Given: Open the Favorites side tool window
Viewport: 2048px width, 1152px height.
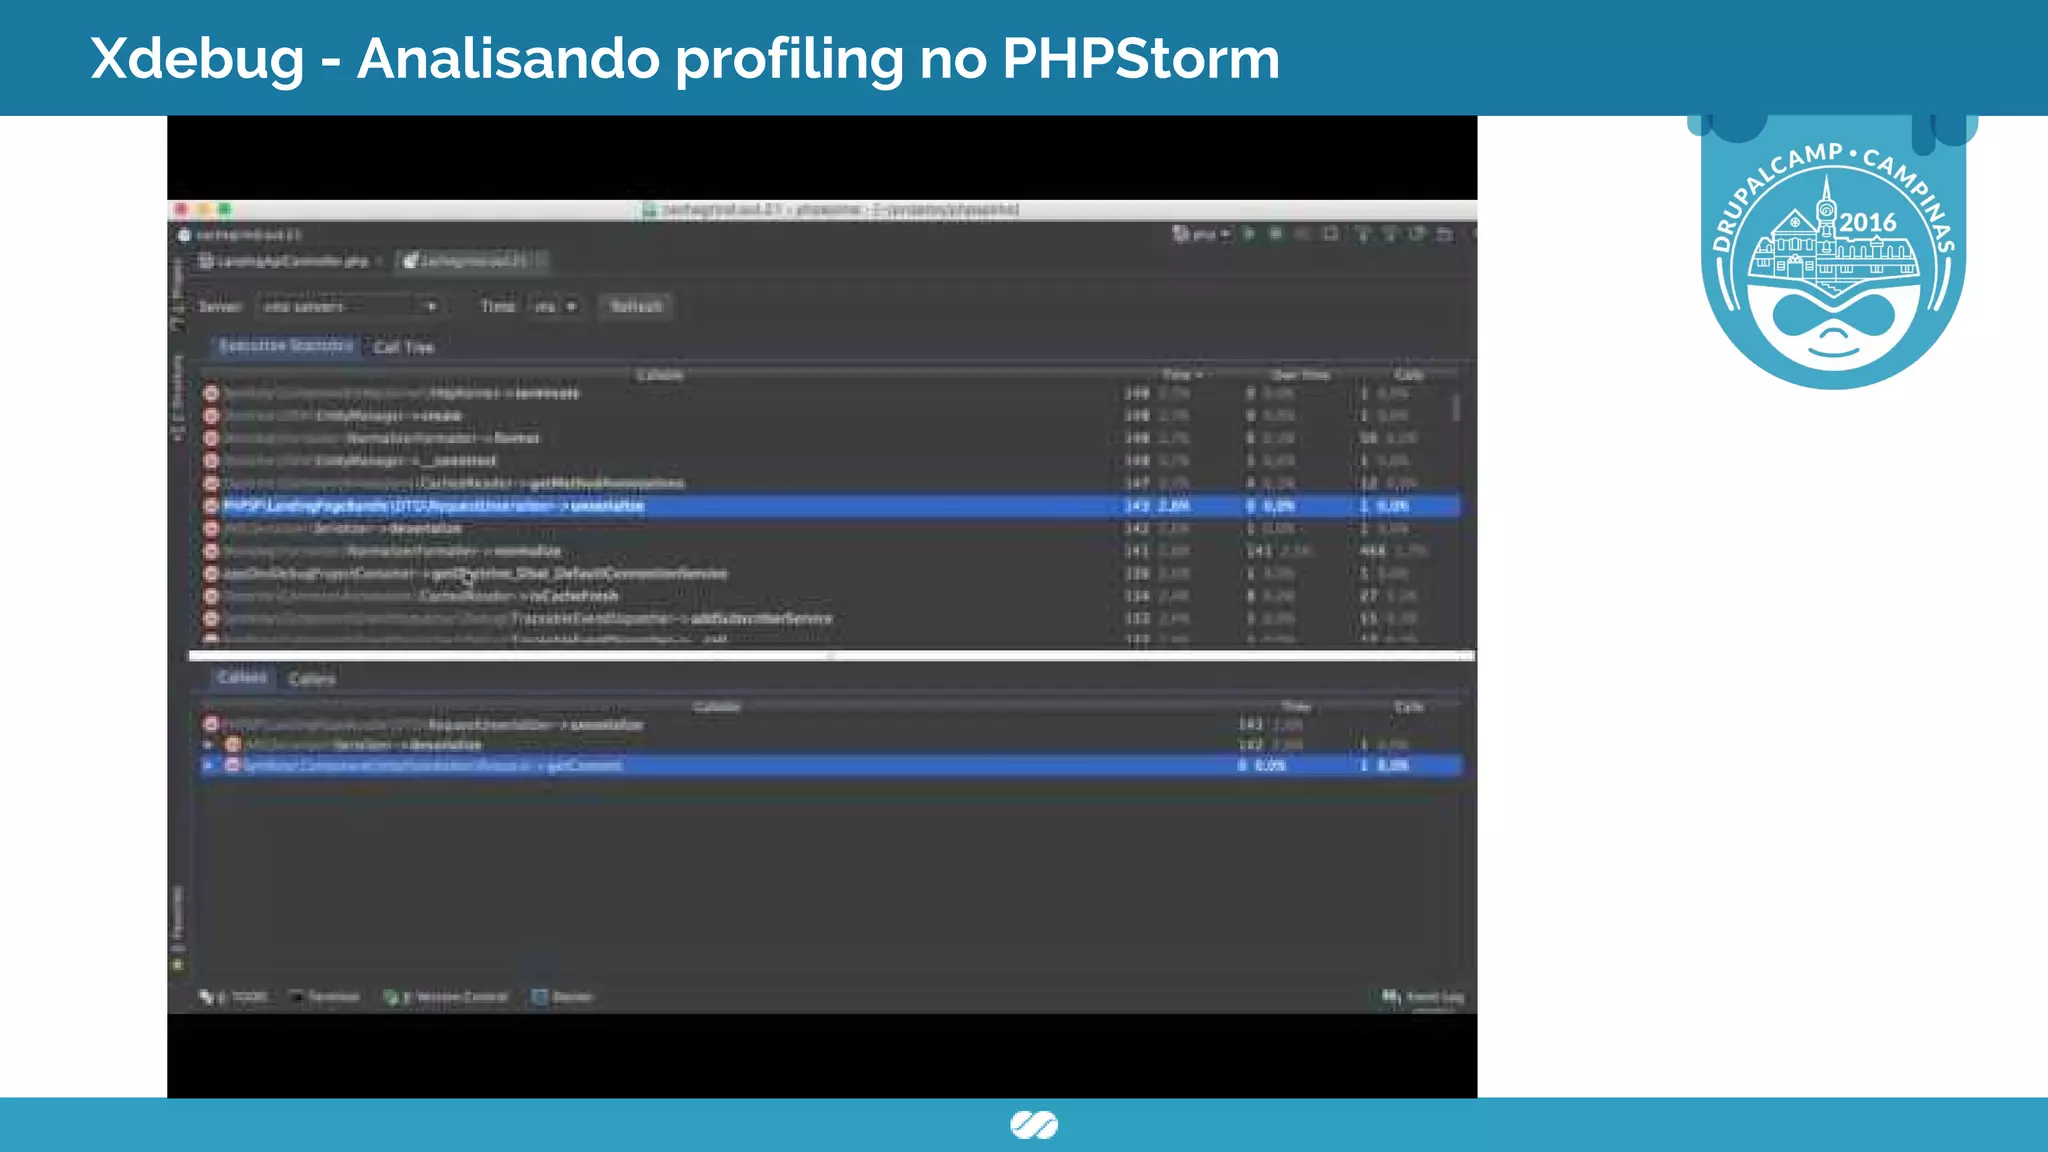Looking at the screenshot, I should [178, 928].
